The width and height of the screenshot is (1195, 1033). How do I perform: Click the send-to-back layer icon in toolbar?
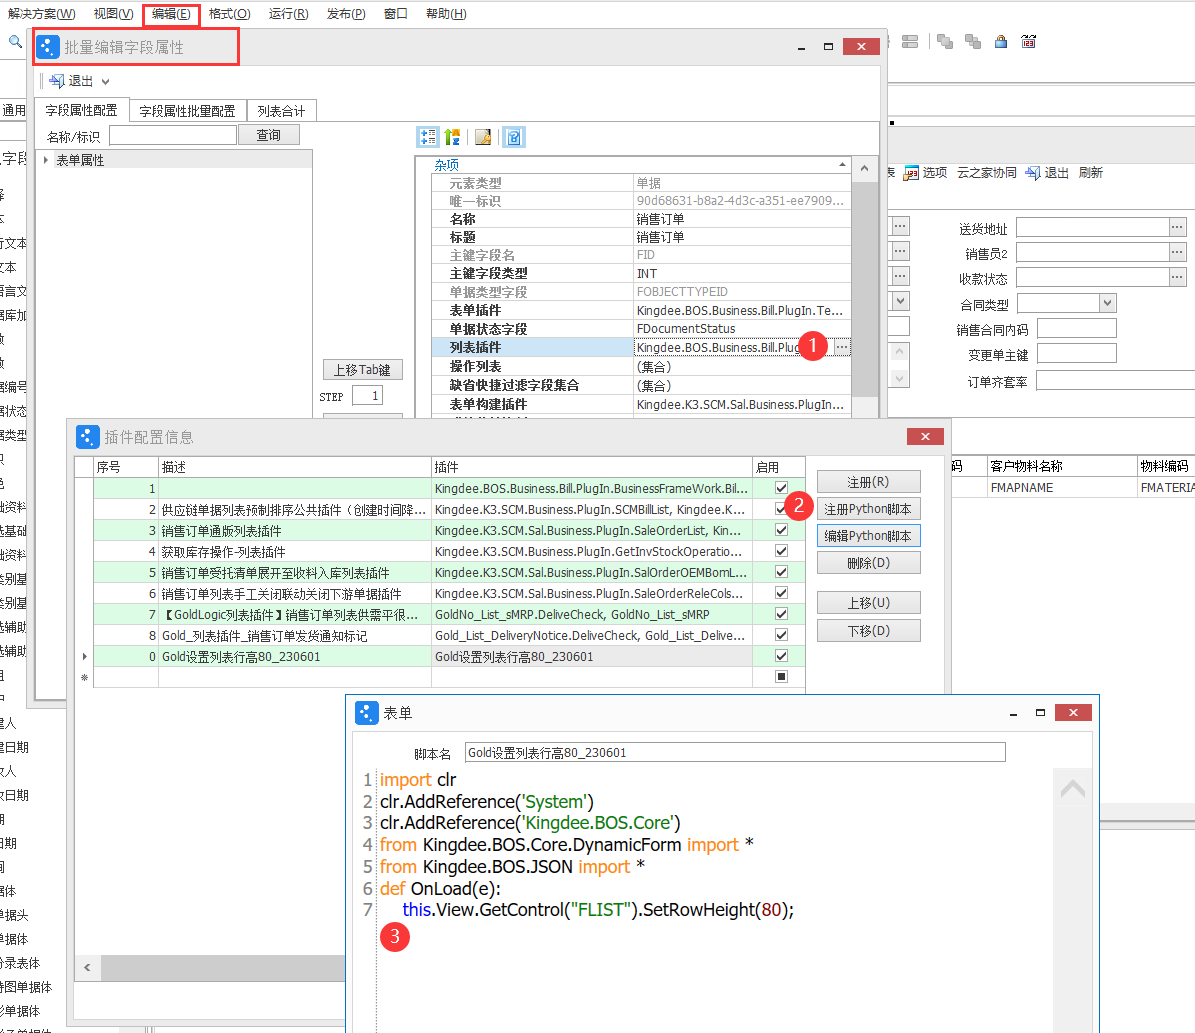[x=973, y=42]
